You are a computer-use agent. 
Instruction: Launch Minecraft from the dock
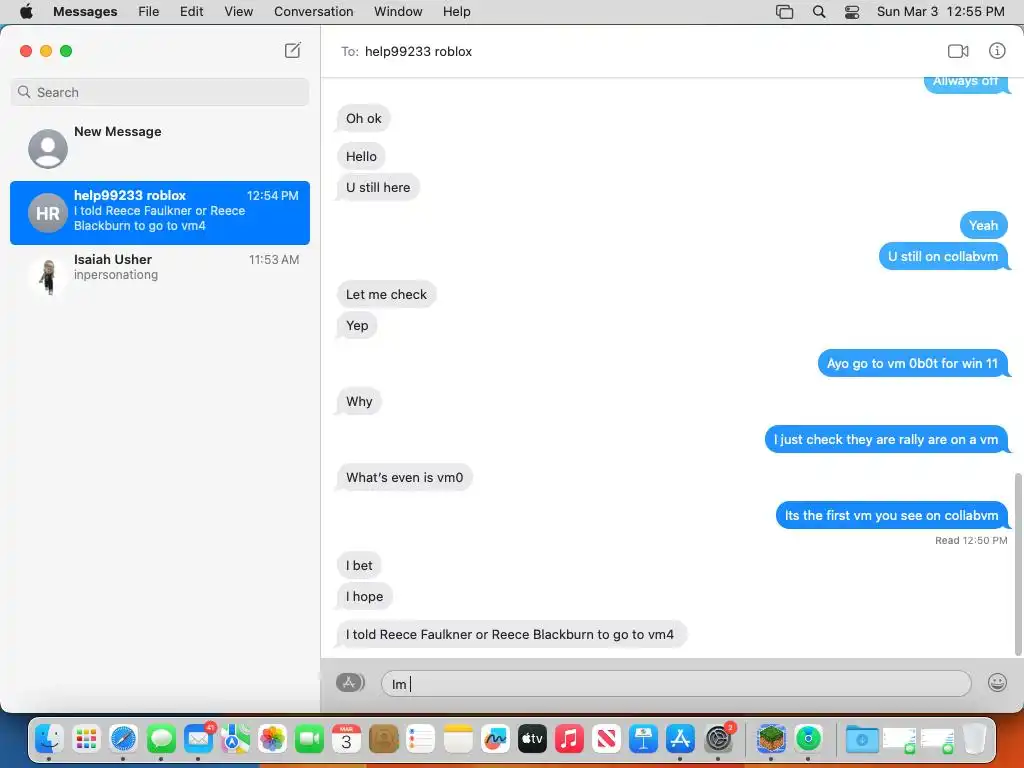(x=771, y=739)
